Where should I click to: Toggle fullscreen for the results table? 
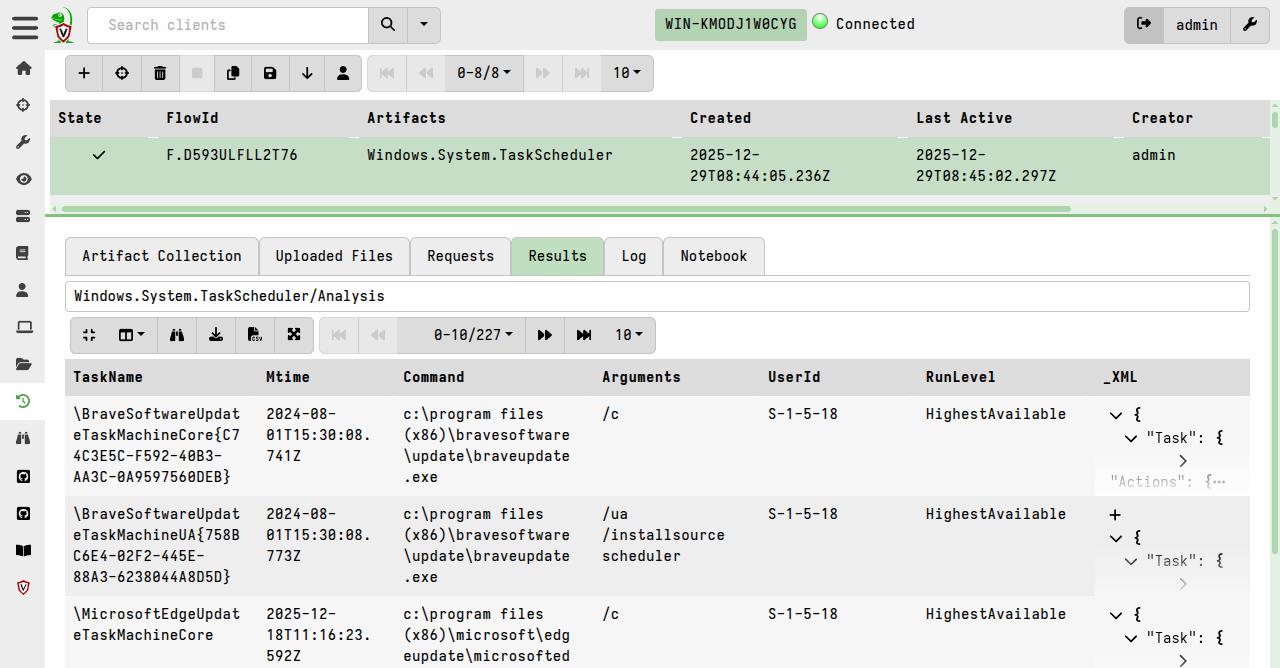click(x=294, y=335)
